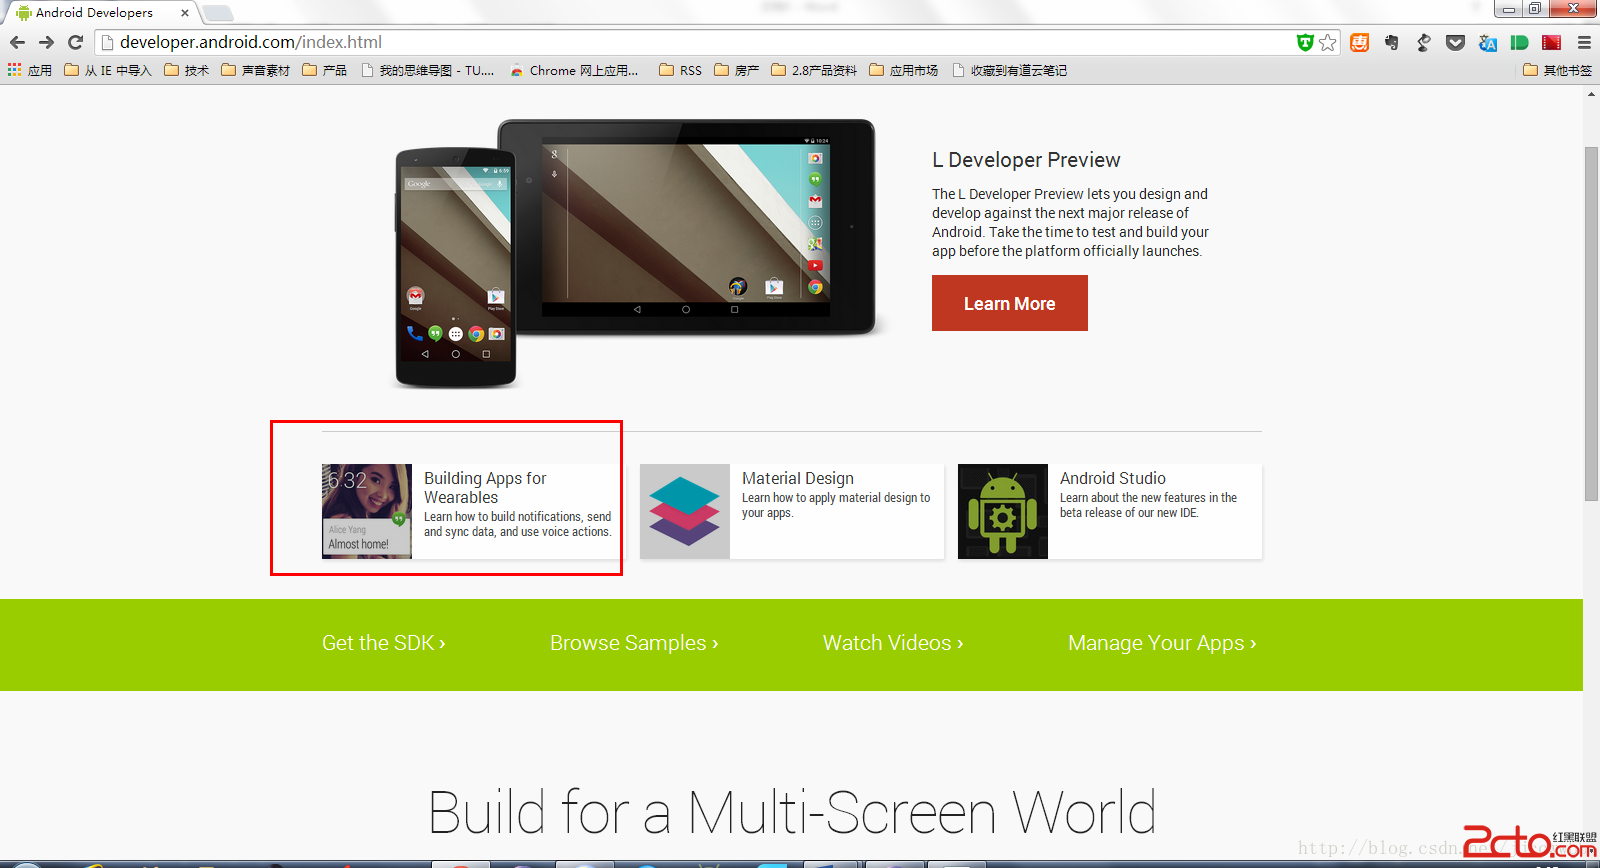
Task: Click the Android Studio robot gear icon
Action: 1003,511
